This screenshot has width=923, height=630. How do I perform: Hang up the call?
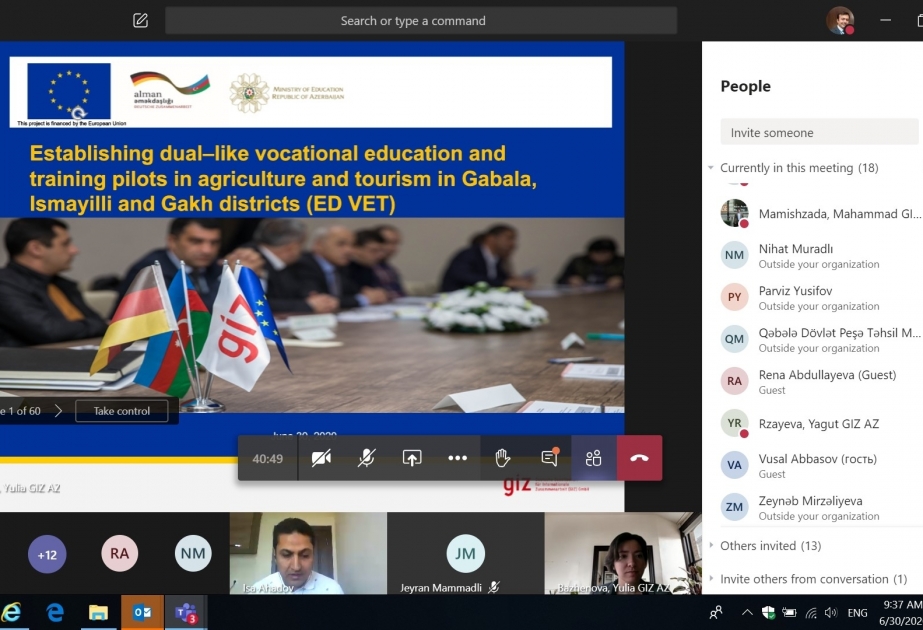tap(639, 458)
